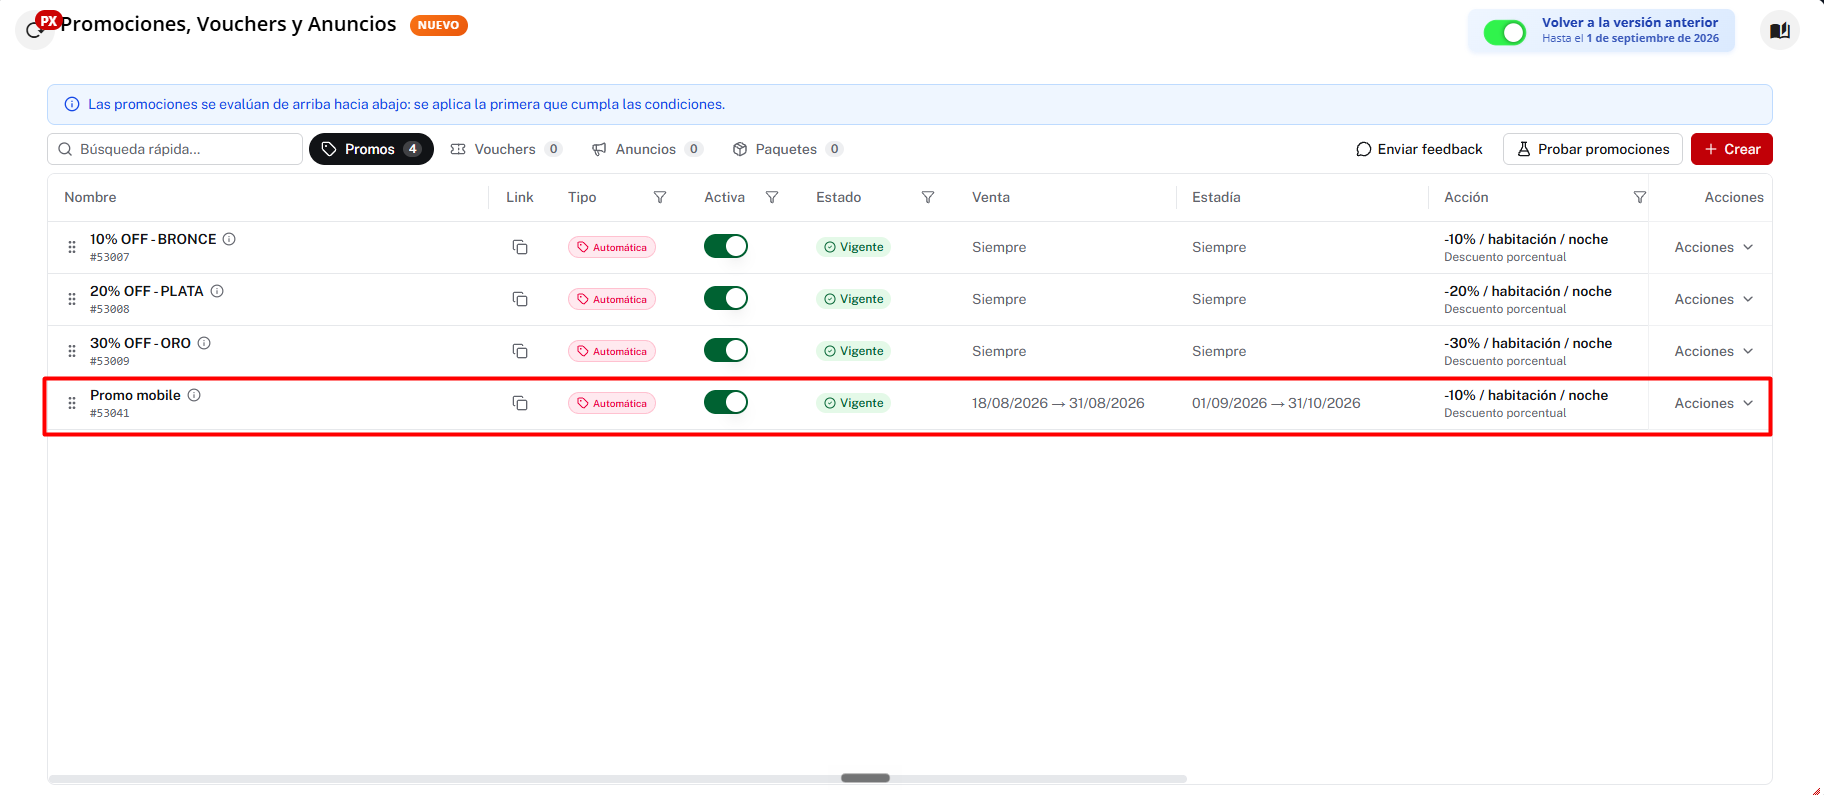Open Acciones dropdown for Promo mobile
Image resolution: width=1824 pixels, height=795 pixels.
1714,403
